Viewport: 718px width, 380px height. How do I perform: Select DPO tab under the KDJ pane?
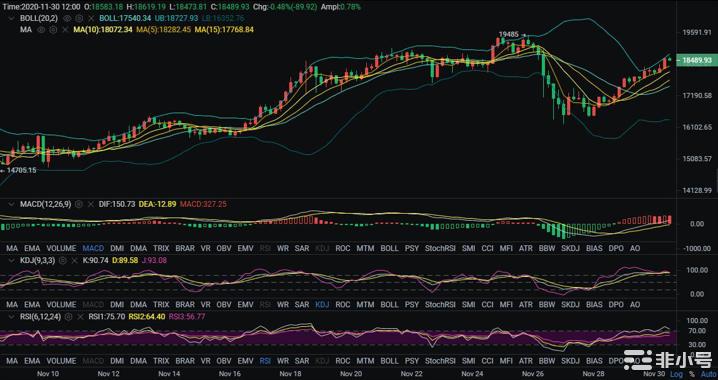616,304
